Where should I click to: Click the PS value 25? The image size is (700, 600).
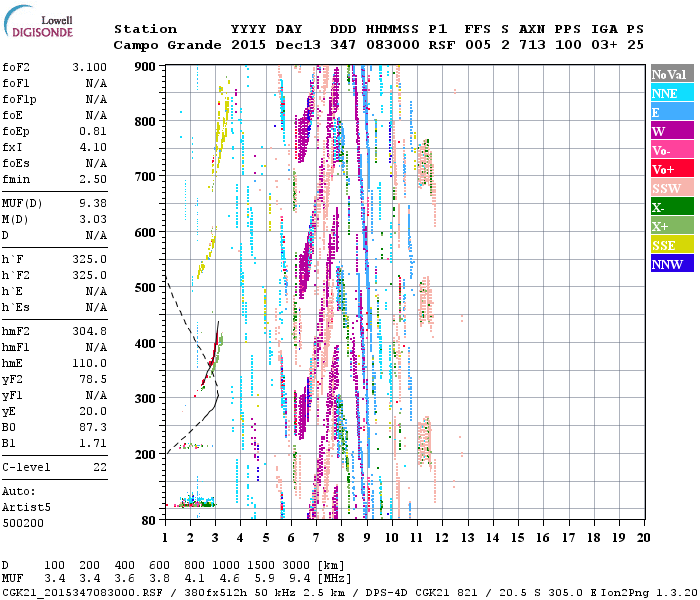point(635,45)
